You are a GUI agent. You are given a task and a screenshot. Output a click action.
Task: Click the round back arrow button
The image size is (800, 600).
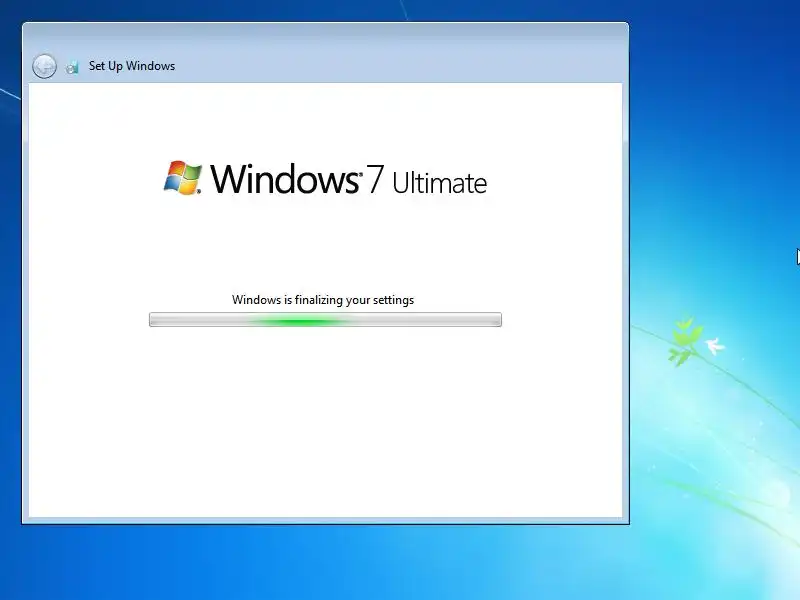(x=44, y=66)
